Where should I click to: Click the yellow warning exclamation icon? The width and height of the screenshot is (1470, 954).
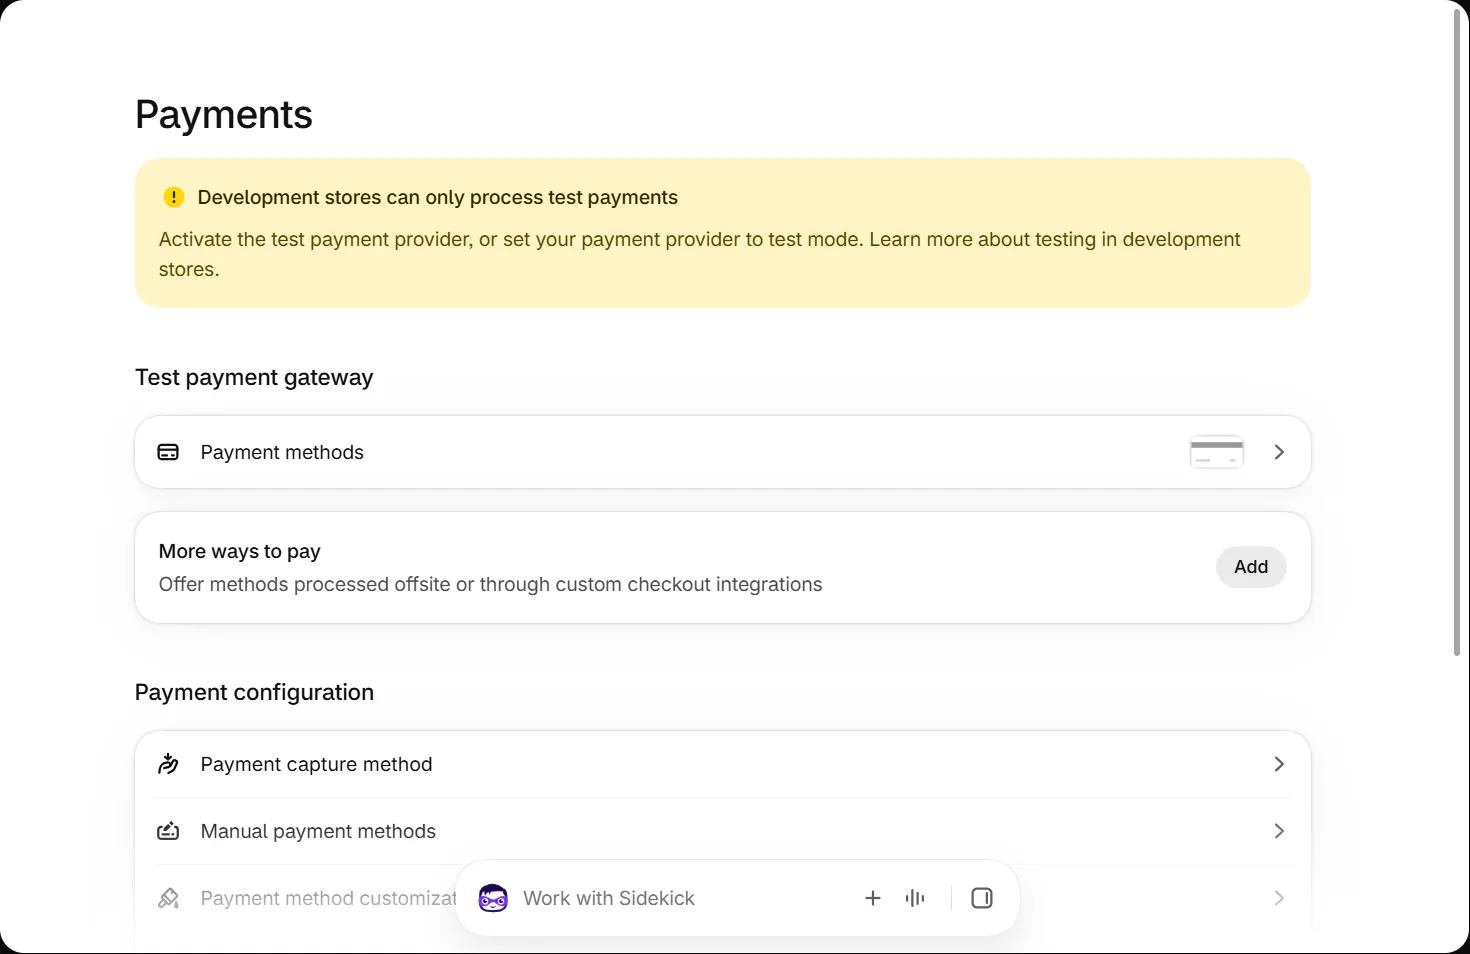pos(174,197)
